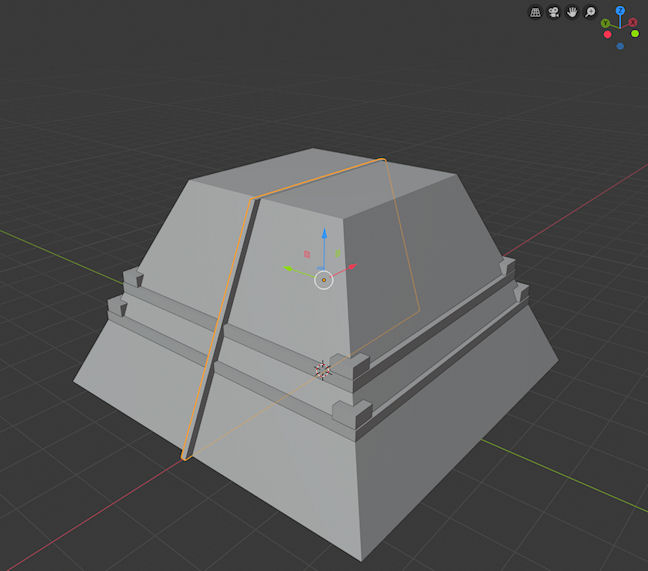The image size is (648, 571).
Task: Click the unlabeled red dot on navigation gizmo
Action: [x=607, y=35]
